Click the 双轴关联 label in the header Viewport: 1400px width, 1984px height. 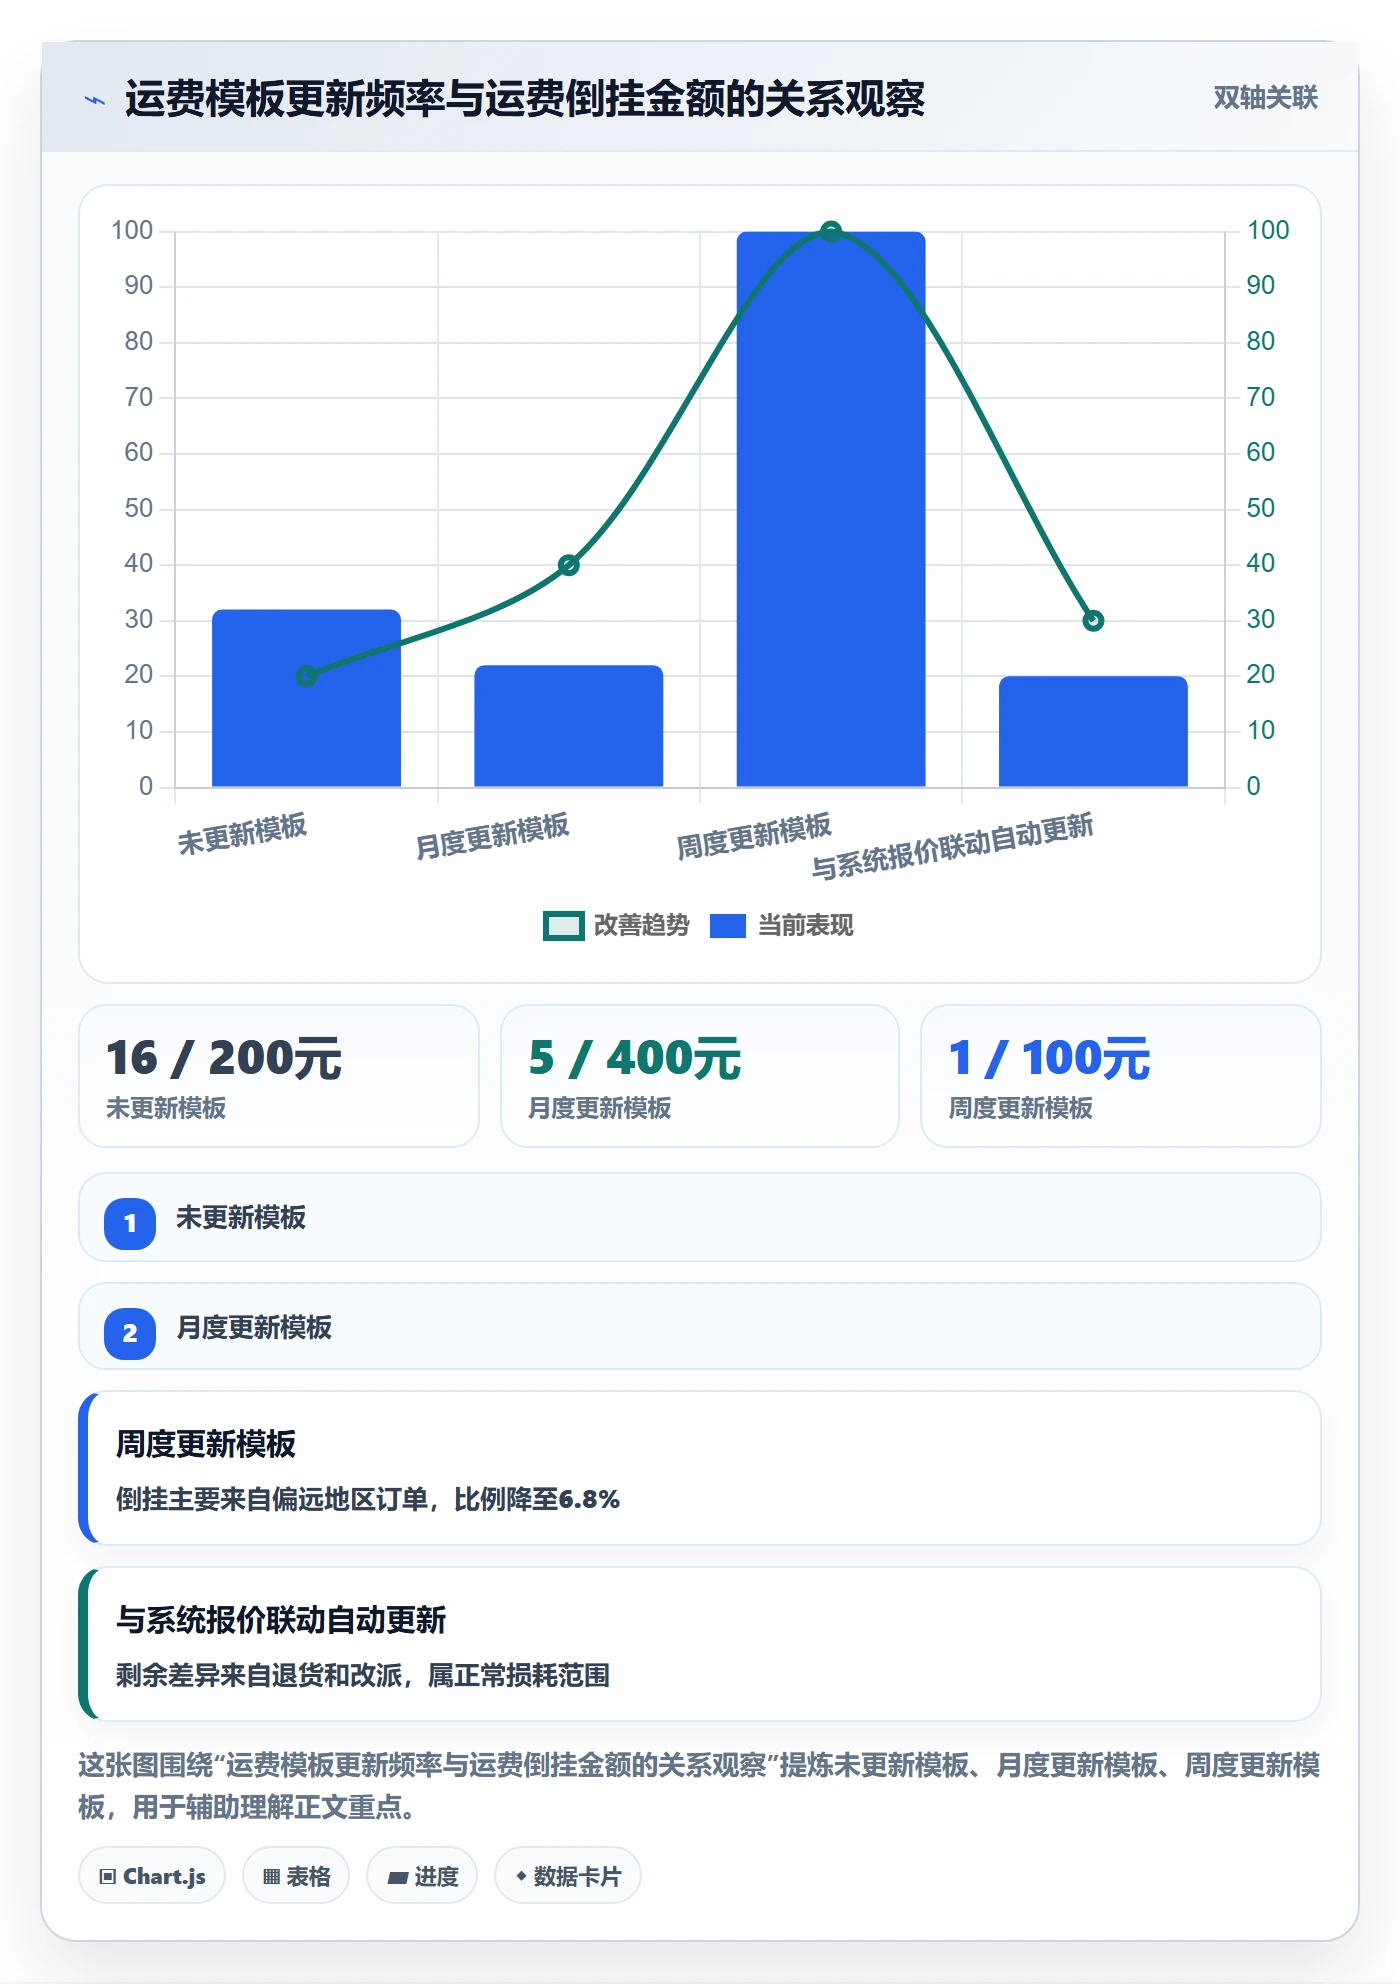point(1265,98)
